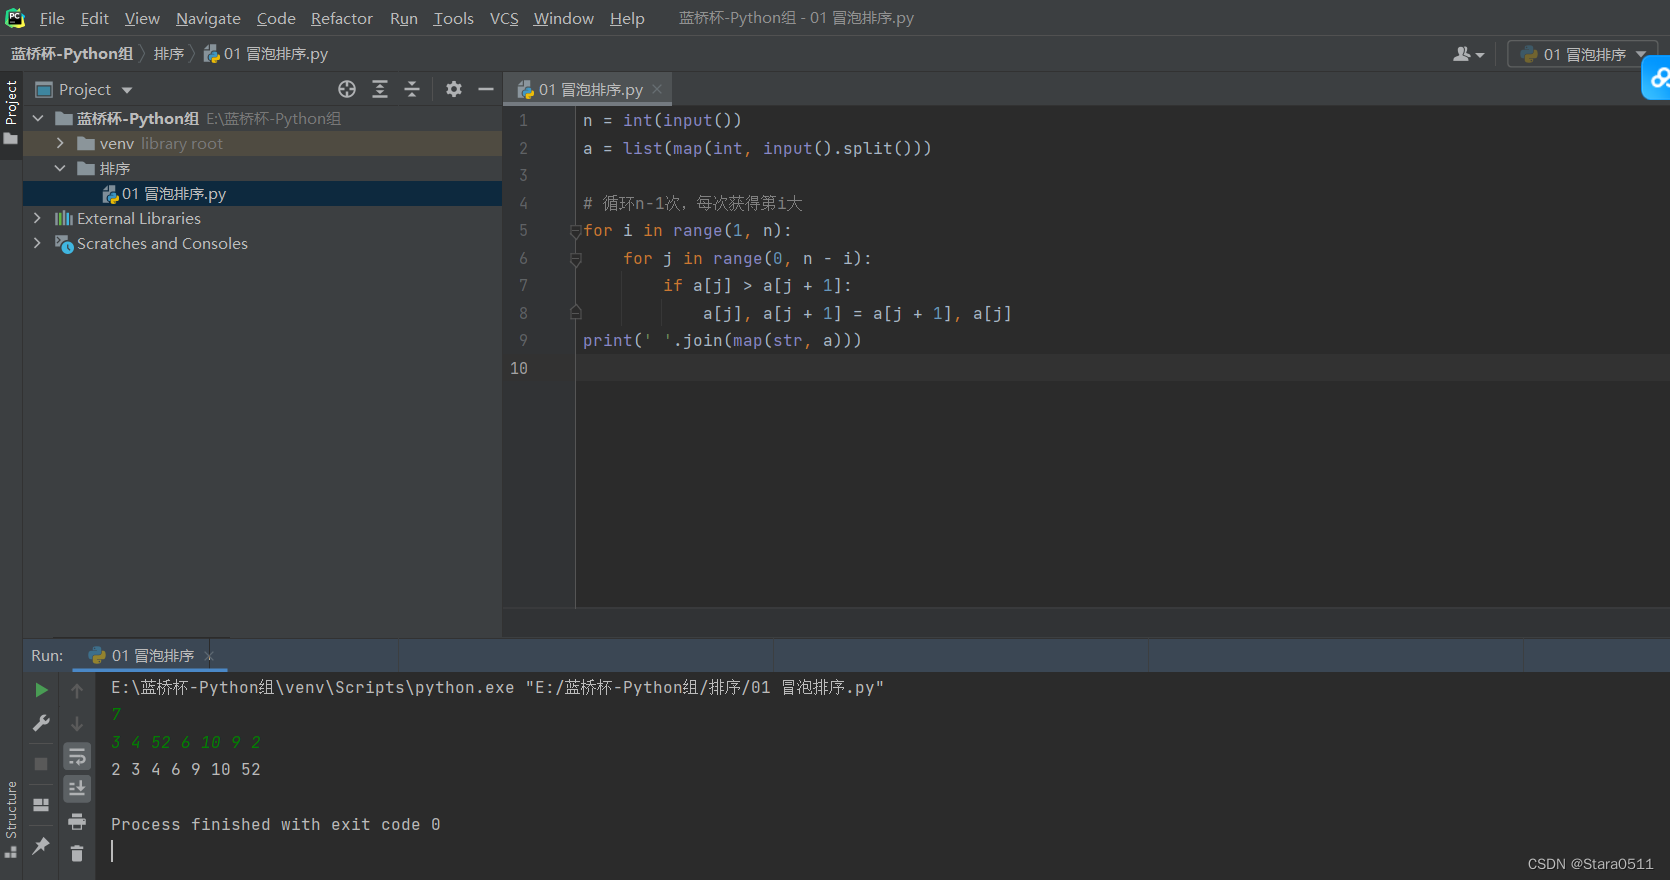Click 蓝桥杯-Python组 in the breadcrumb bar
Image resolution: width=1670 pixels, height=880 pixels.
pyautogui.click(x=71, y=53)
